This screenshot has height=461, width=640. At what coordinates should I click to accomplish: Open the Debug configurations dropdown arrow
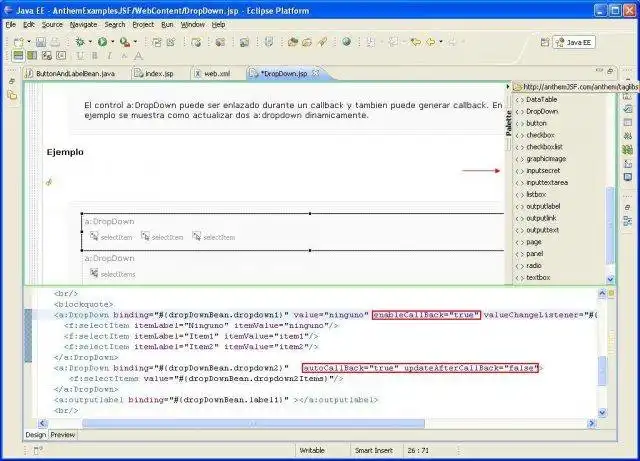click(90, 42)
